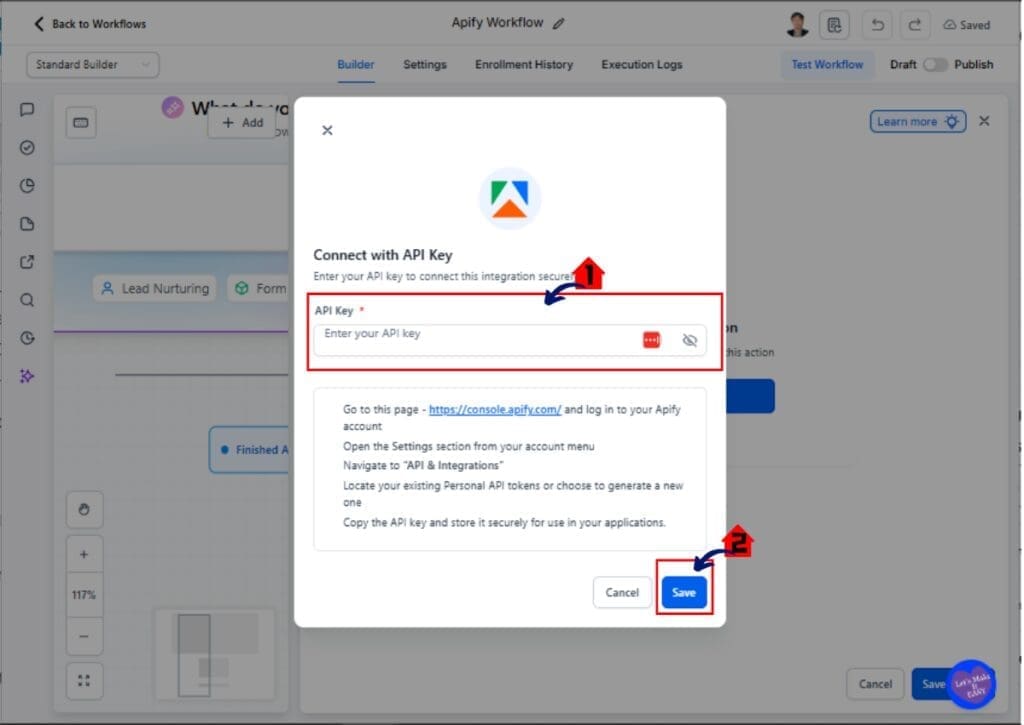
Task: Click the Add button
Action: click(x=243, y=123)
